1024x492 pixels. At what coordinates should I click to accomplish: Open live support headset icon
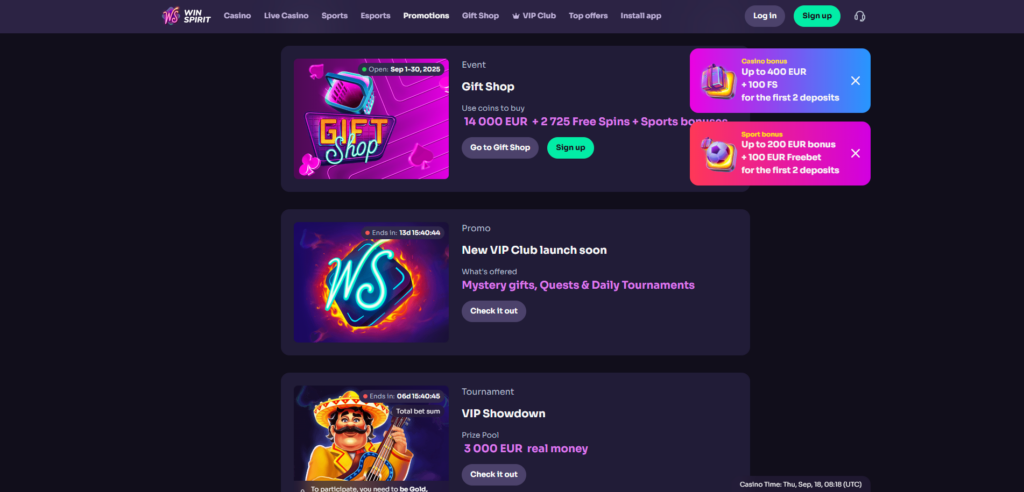(859, 16)
